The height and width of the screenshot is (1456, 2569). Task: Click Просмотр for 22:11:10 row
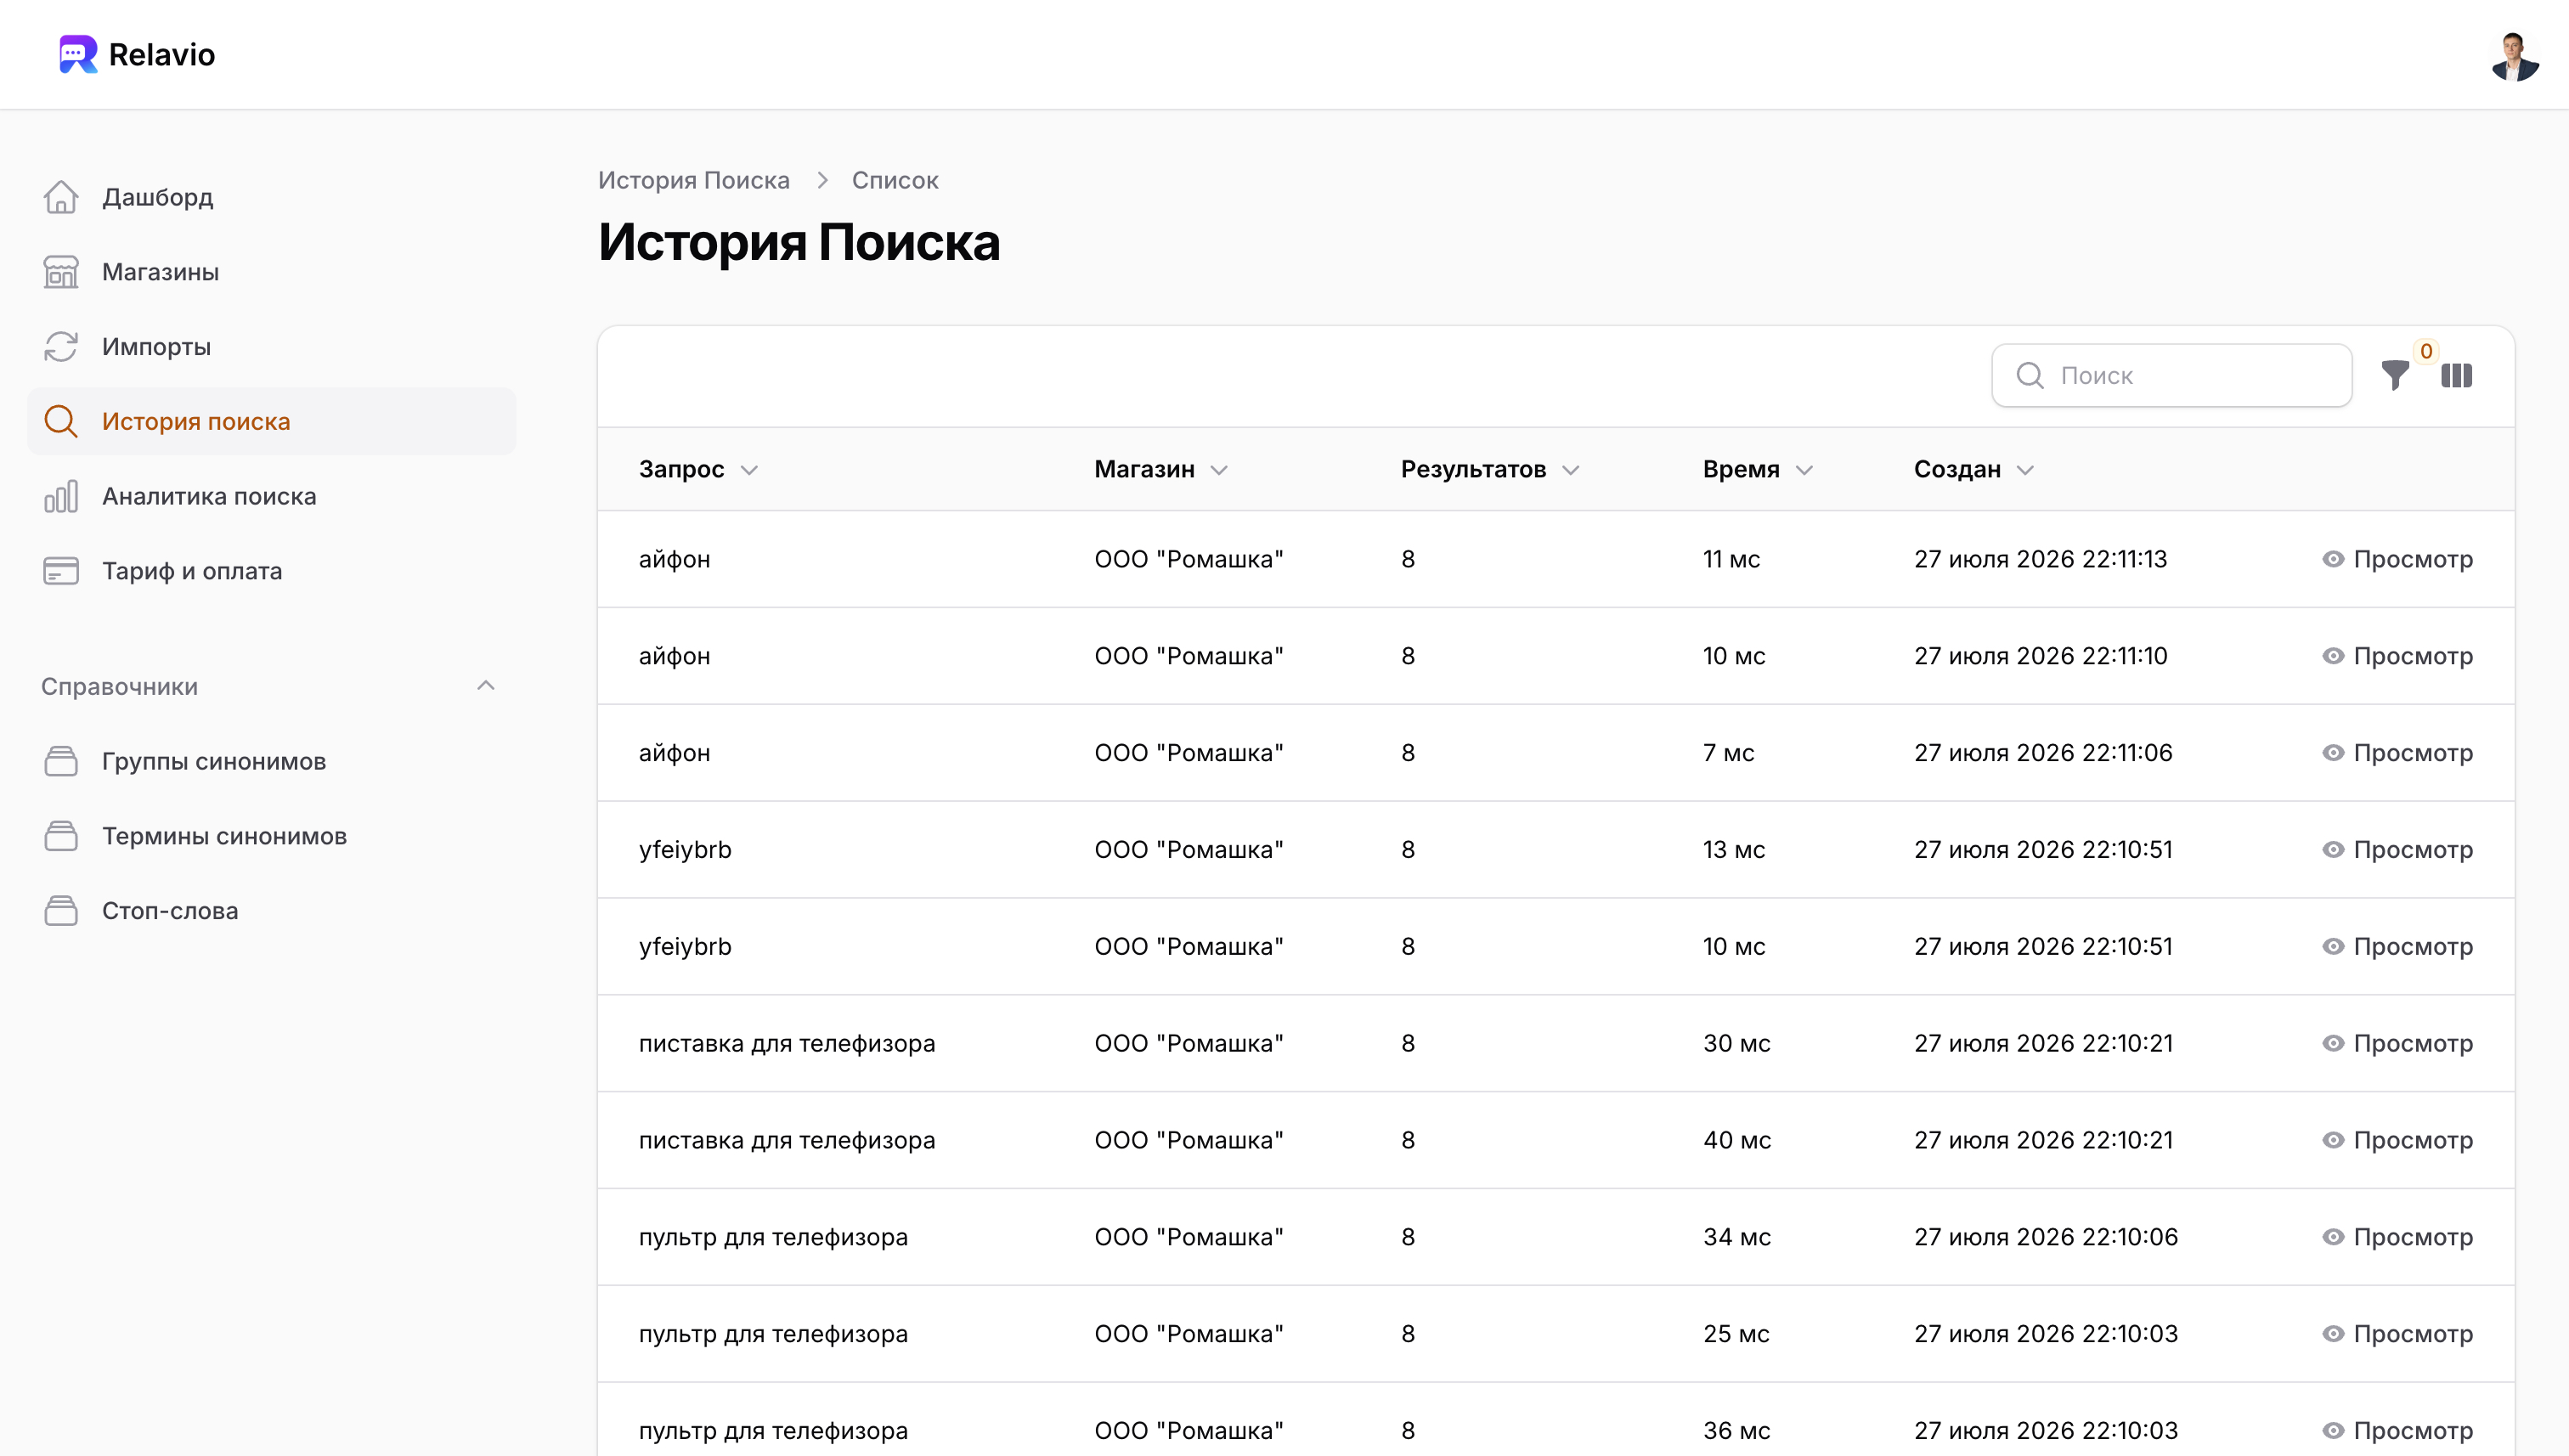2397,656
